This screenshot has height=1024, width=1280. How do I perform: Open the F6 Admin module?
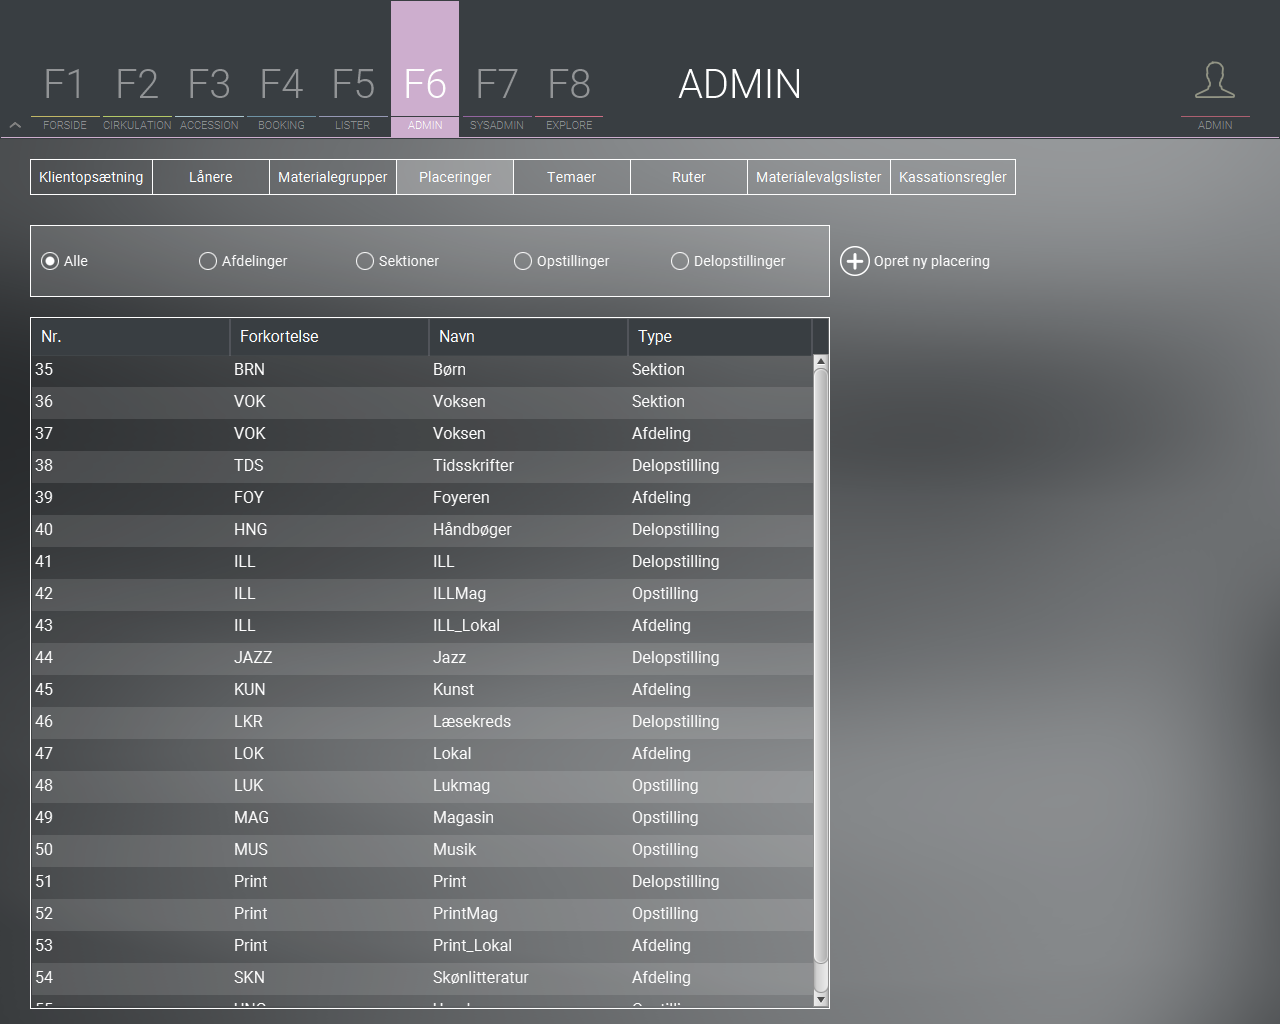click(x=425, y=70)
